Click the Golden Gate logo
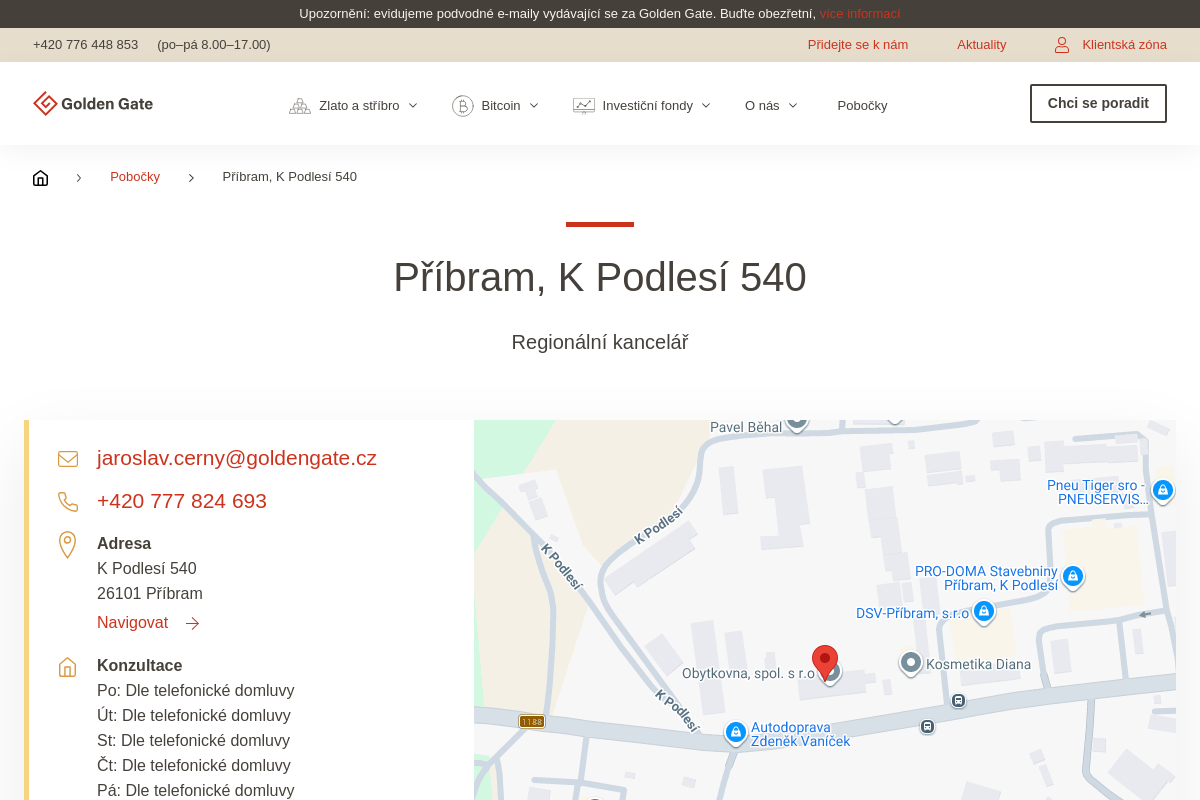This screenshot has height=800, width=1200. 93,104
